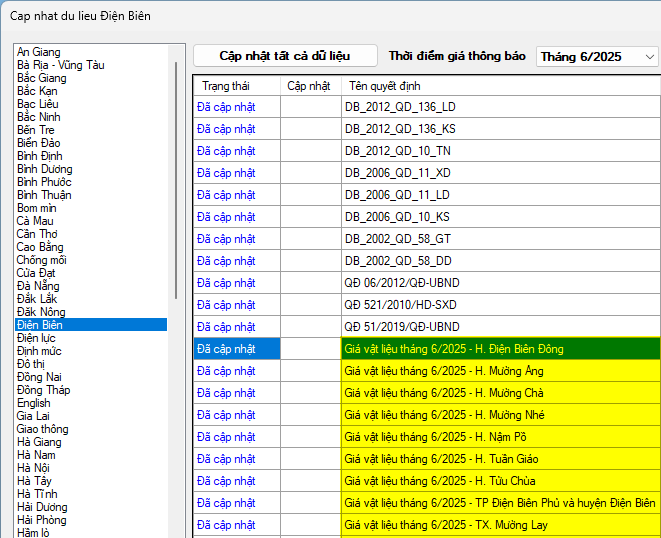
Task: Select row 'QĐ 06/2012/QĐ-UBND'
Action: pyautogui.click(x=427, y=283)
